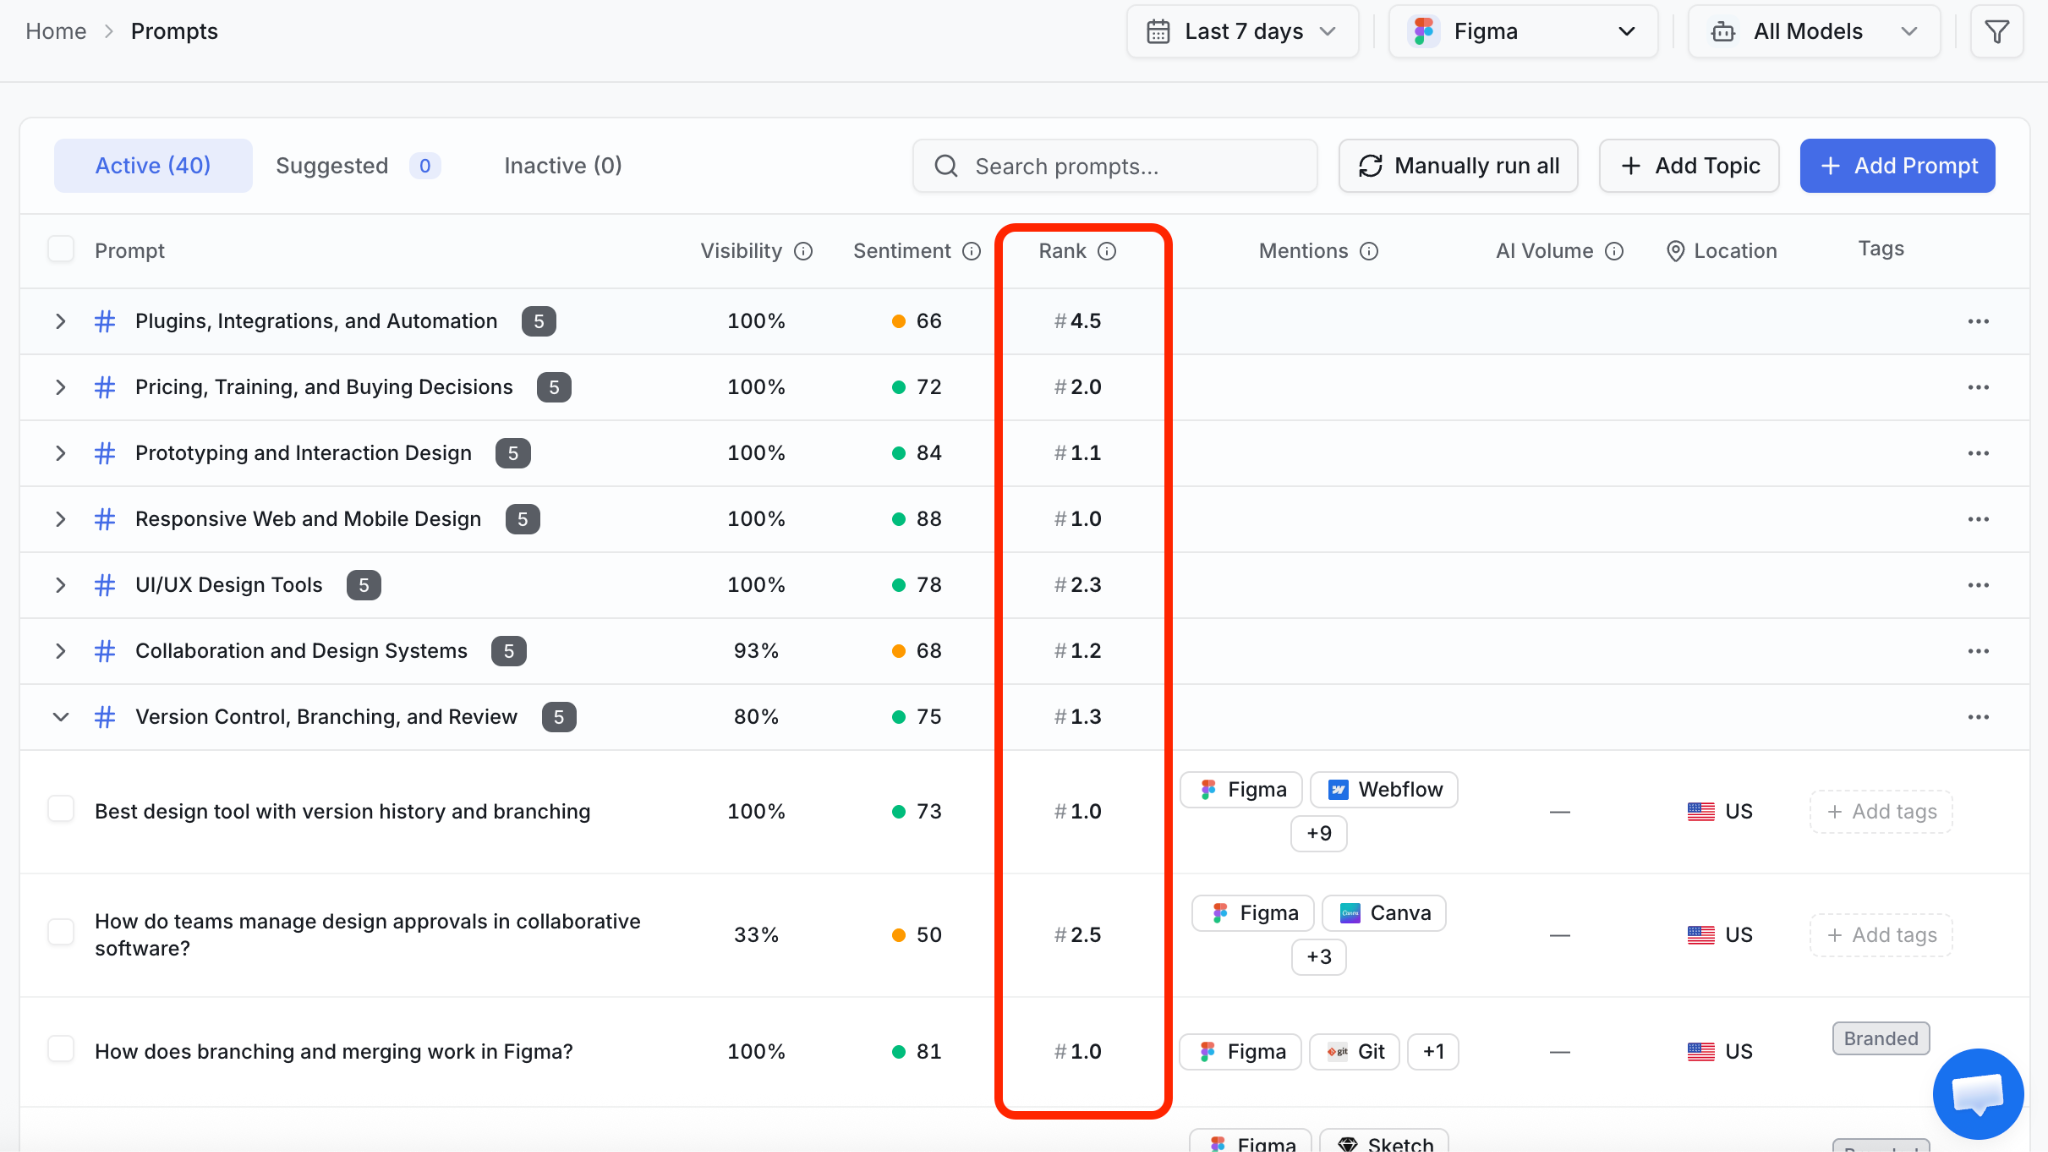Click the Figma chip in design approvals row
This screenshot has height=1152, width=2048.
click(1253, 913)
